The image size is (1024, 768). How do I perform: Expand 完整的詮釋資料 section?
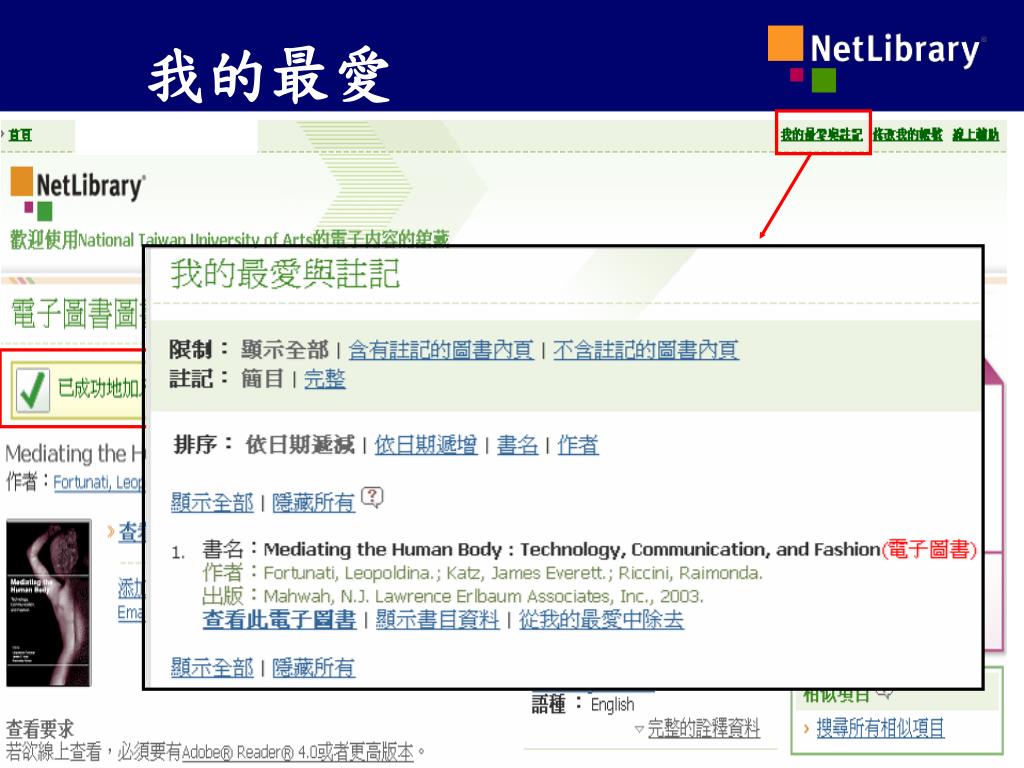[703, 728]
